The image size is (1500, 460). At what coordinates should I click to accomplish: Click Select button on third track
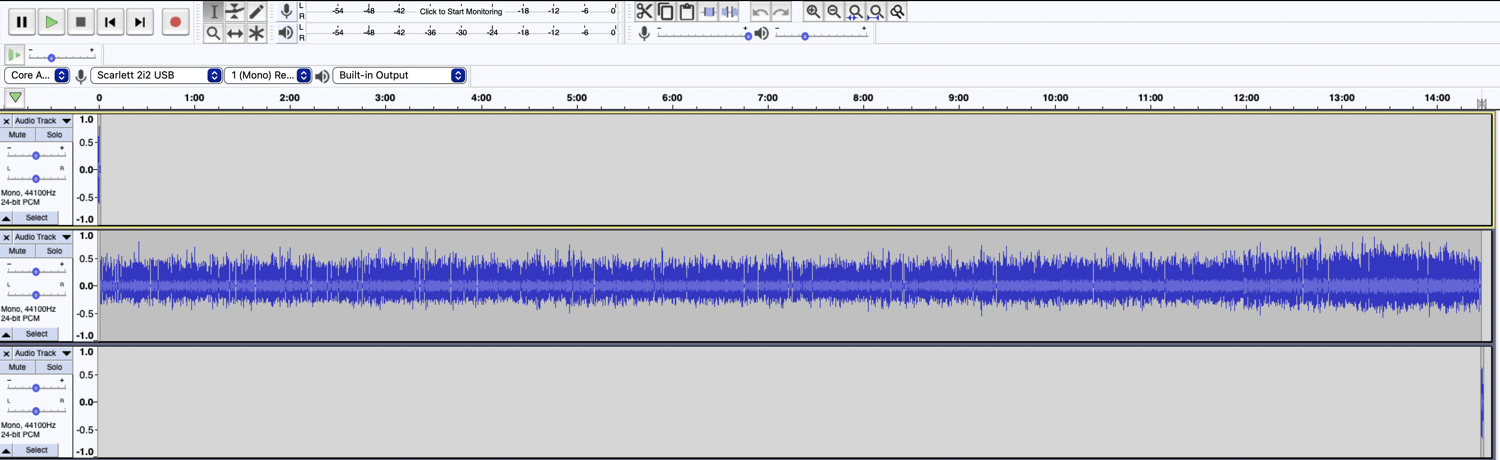pos(37,450)
